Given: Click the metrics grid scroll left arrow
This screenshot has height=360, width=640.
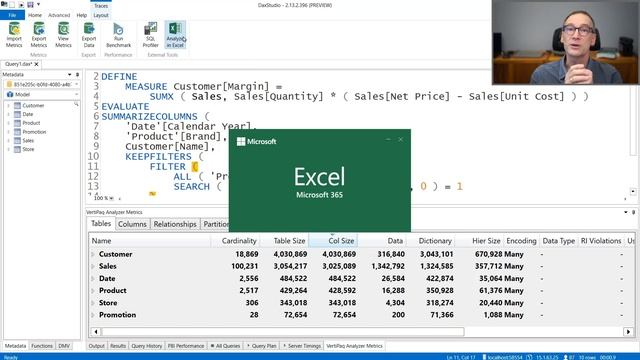Looking at the screenshot, I should [96, 332].
